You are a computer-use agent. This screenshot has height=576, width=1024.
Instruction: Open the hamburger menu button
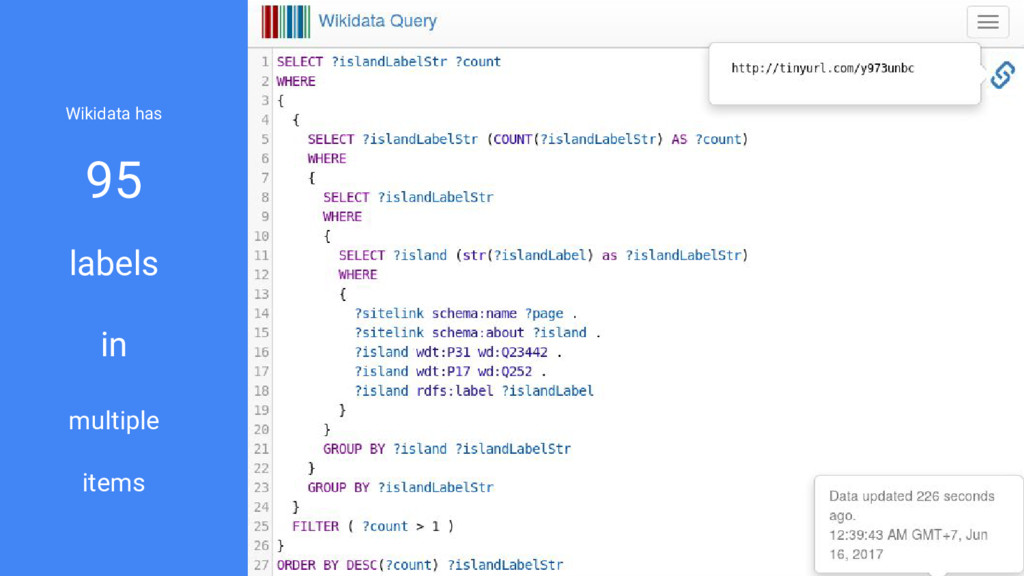pos(987,22)
